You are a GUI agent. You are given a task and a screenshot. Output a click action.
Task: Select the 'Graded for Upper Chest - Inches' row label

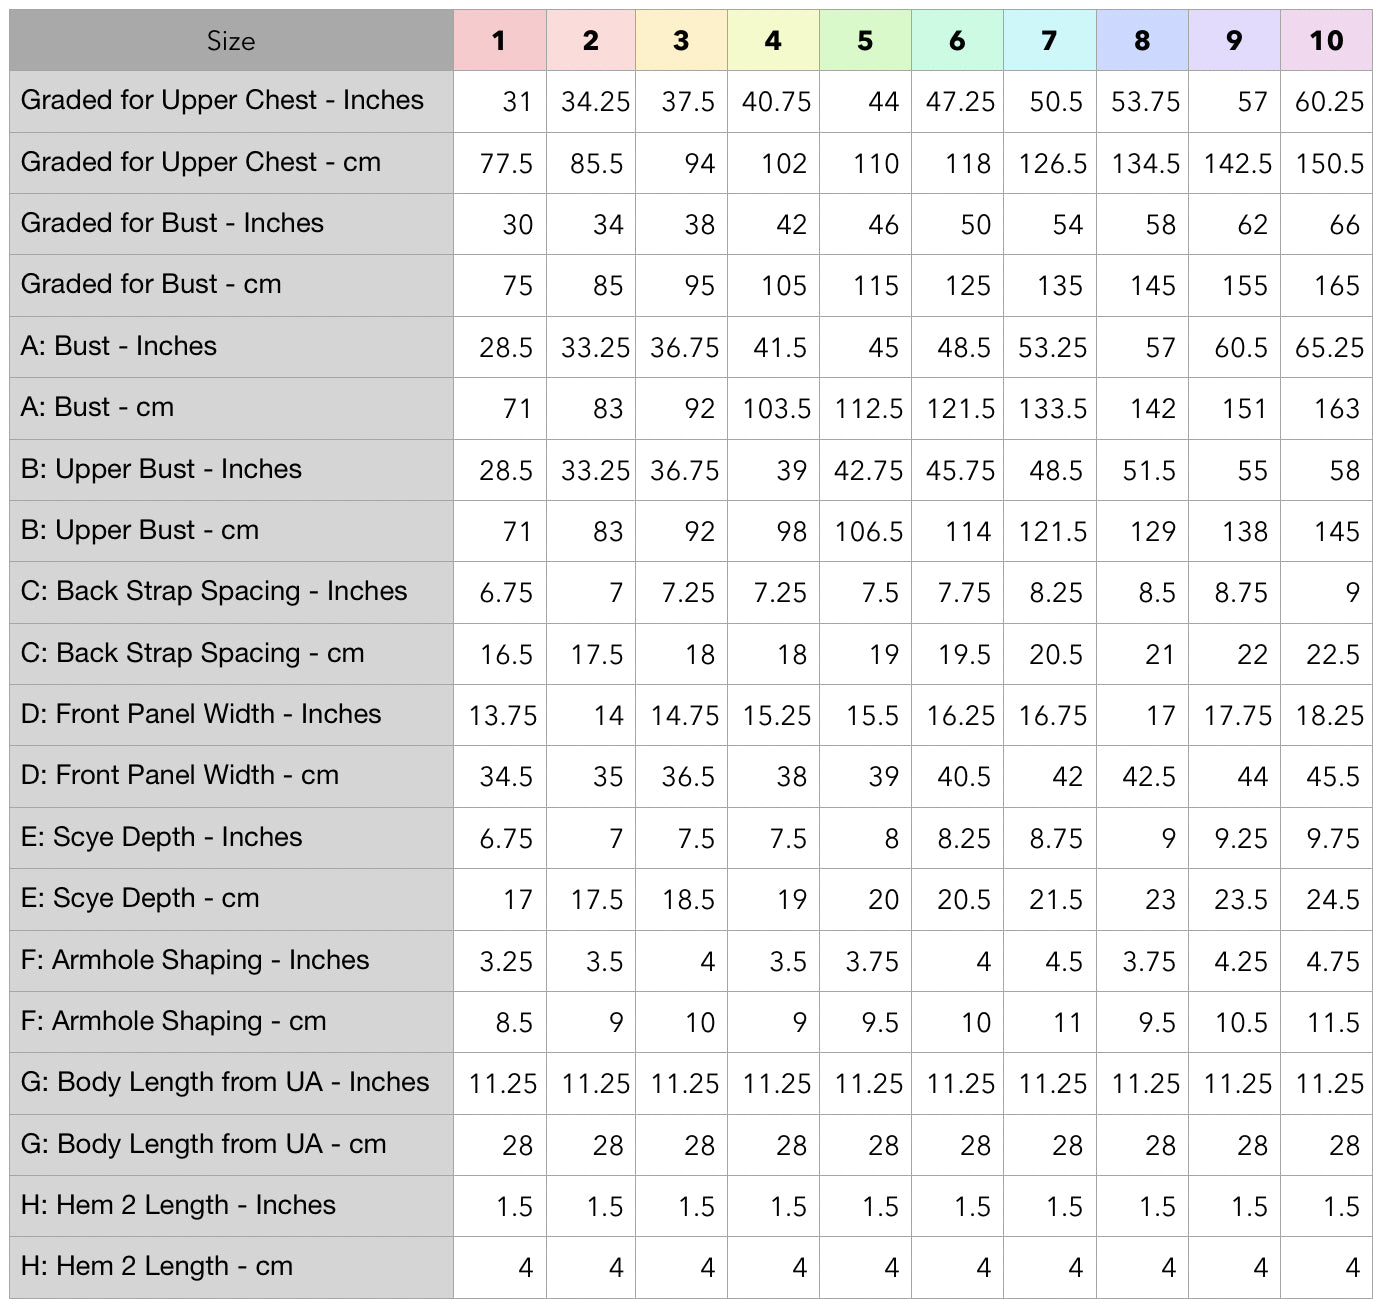pos(222,100)
